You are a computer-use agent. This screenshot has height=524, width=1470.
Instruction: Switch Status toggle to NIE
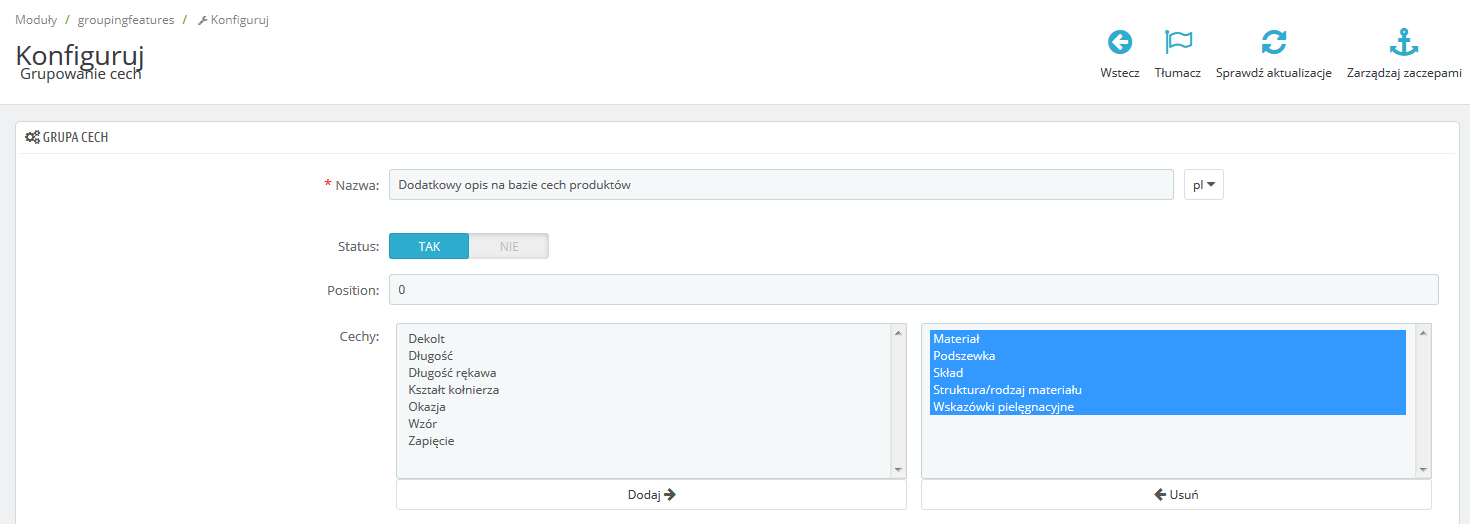pos(509,246)
